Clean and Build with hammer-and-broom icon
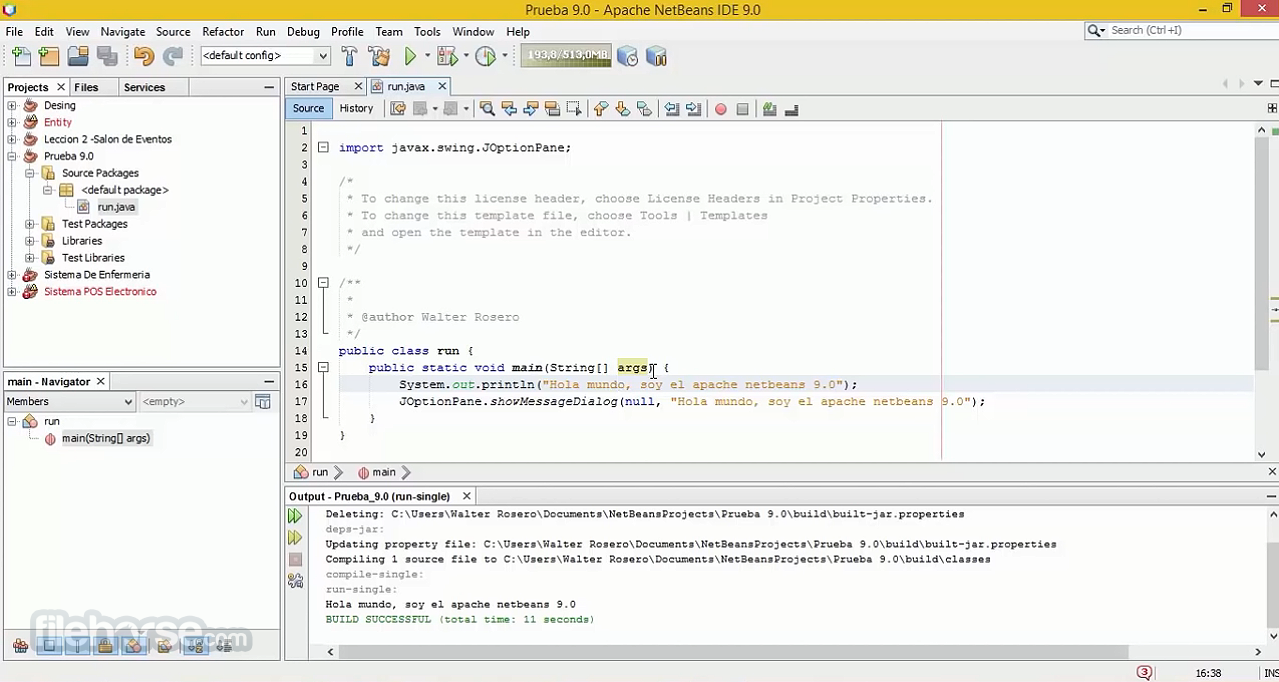The width and height of the screenshot is (1279, 682). coord(379,57)
